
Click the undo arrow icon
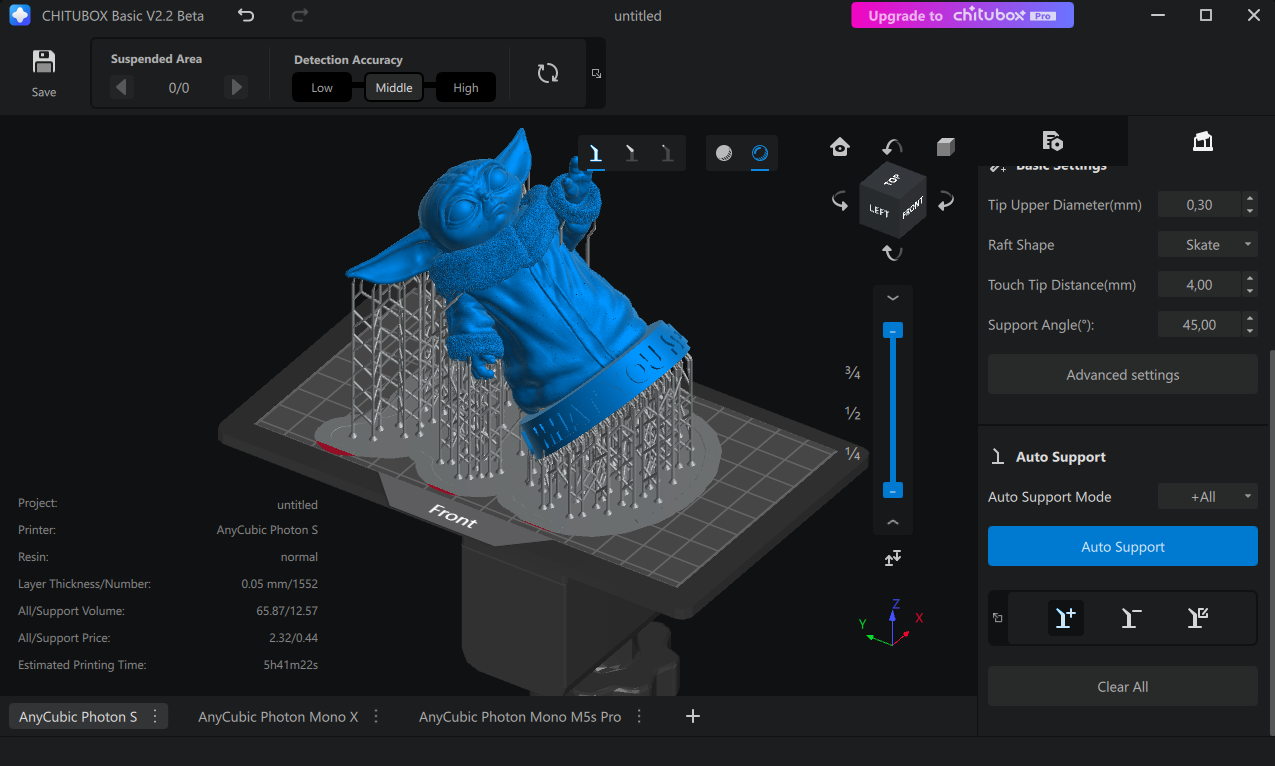[x=246, y=16]
